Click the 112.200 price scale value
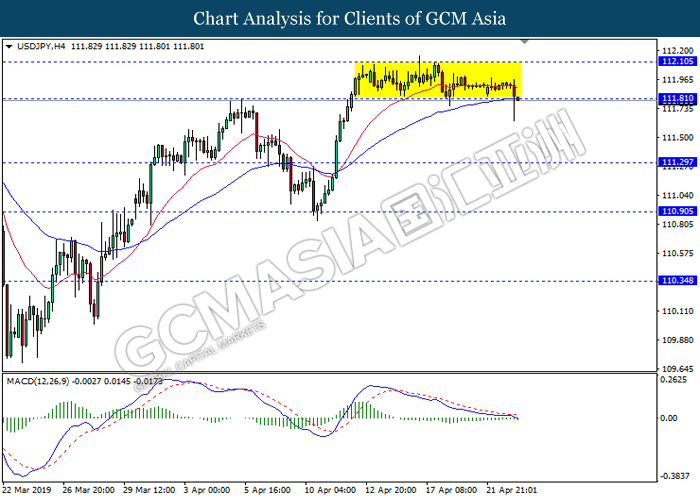 [x=678, y=50]
